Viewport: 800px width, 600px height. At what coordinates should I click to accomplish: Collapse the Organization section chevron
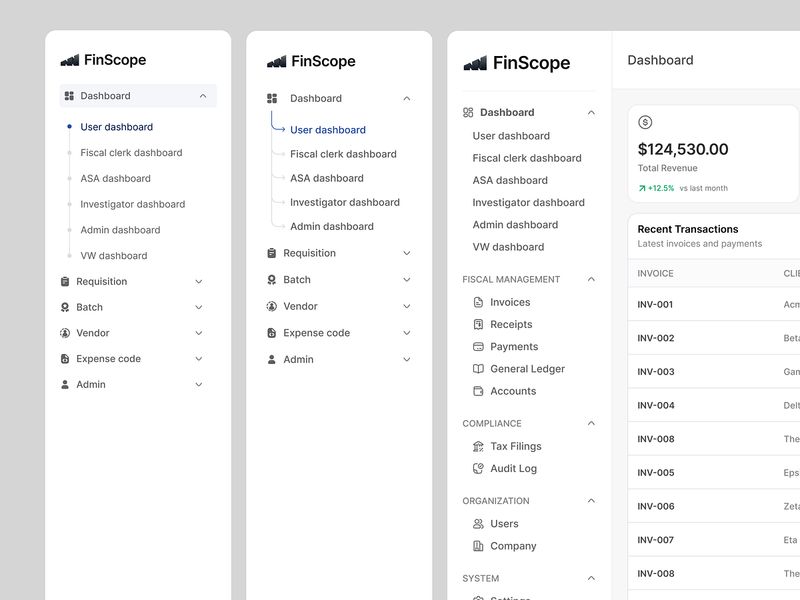(591, 501)
